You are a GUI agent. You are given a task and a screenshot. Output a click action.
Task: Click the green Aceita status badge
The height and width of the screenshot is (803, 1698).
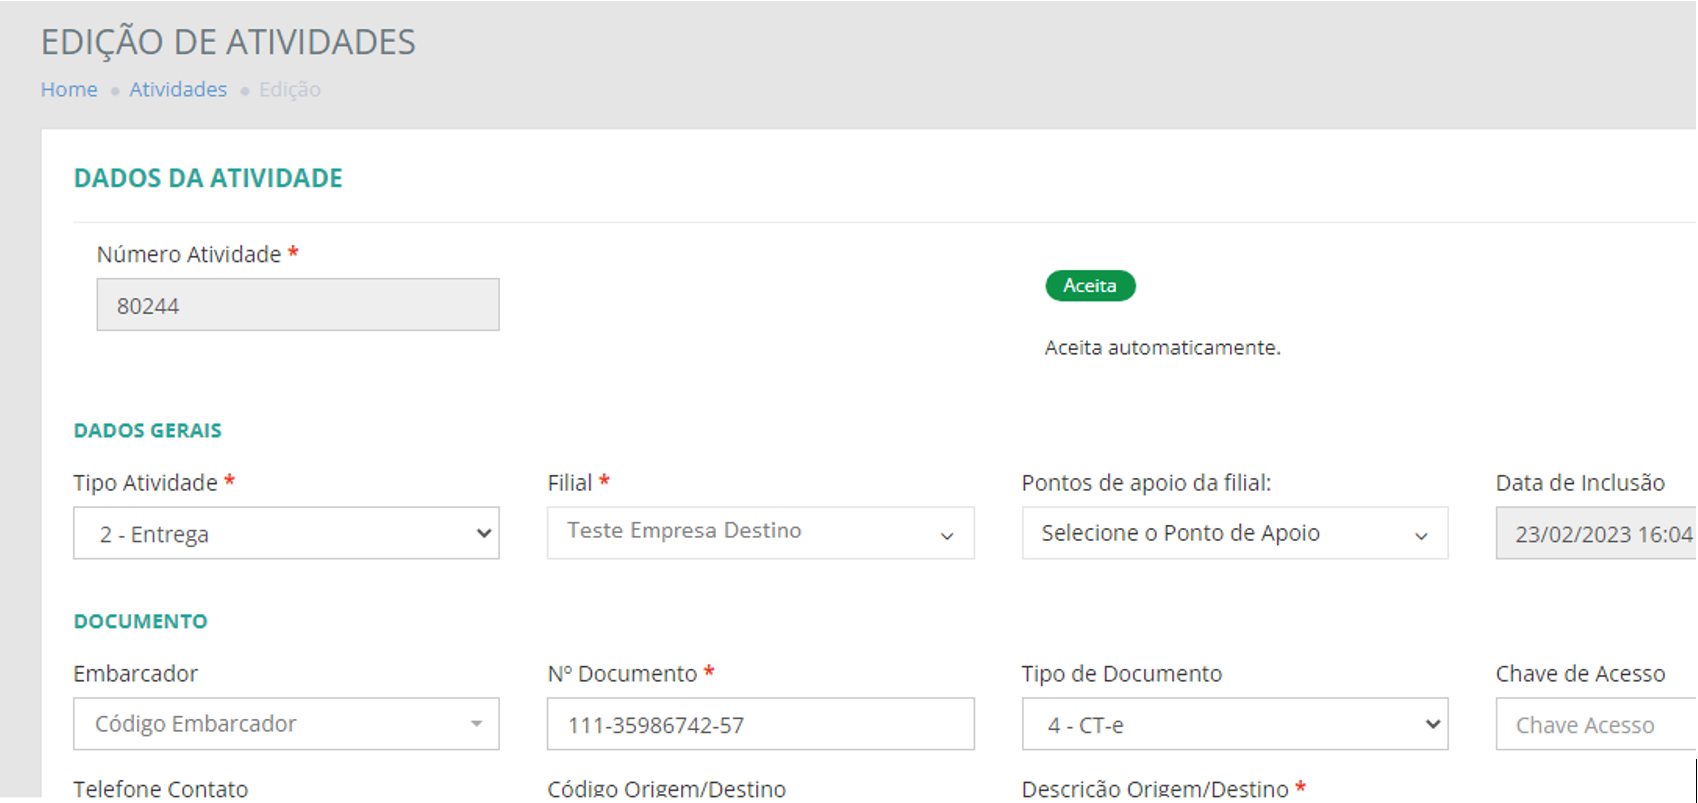pyautogui.click(x=1089, y=286)
